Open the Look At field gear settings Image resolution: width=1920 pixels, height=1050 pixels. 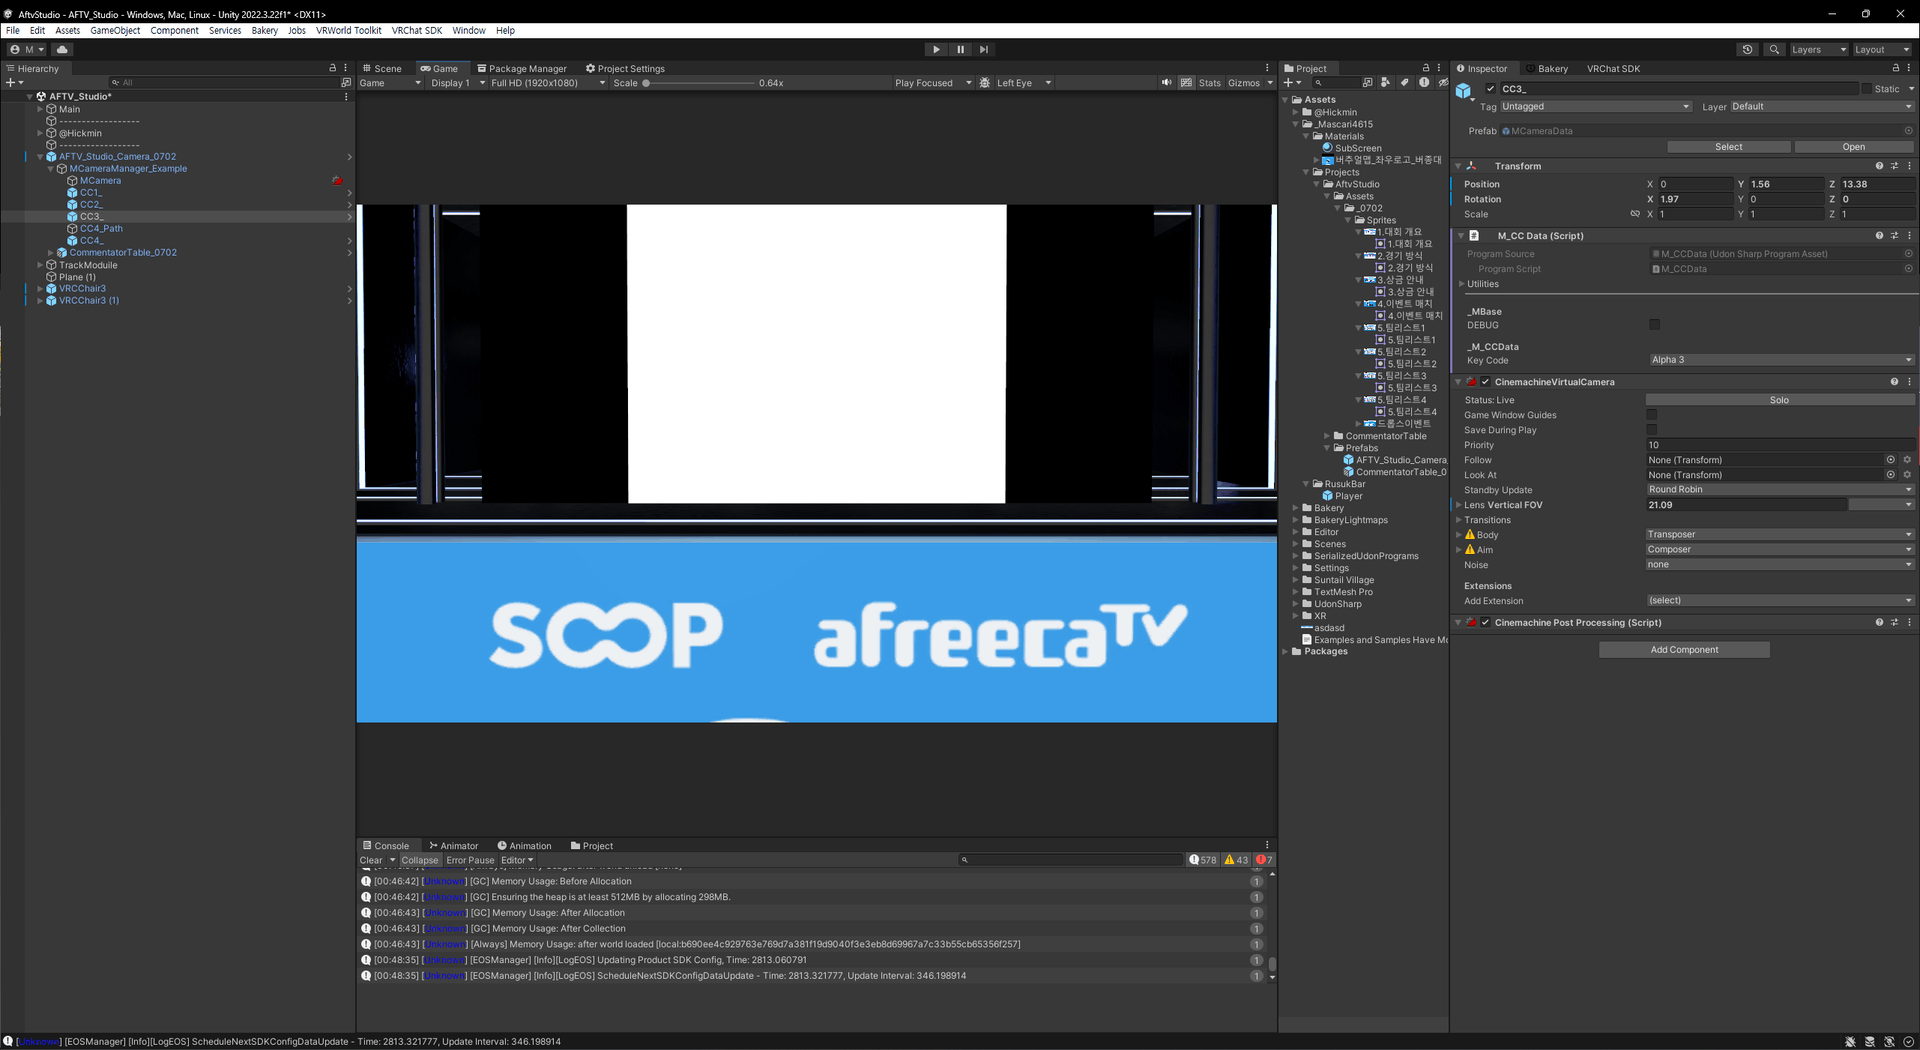(x=1907, y=475)
